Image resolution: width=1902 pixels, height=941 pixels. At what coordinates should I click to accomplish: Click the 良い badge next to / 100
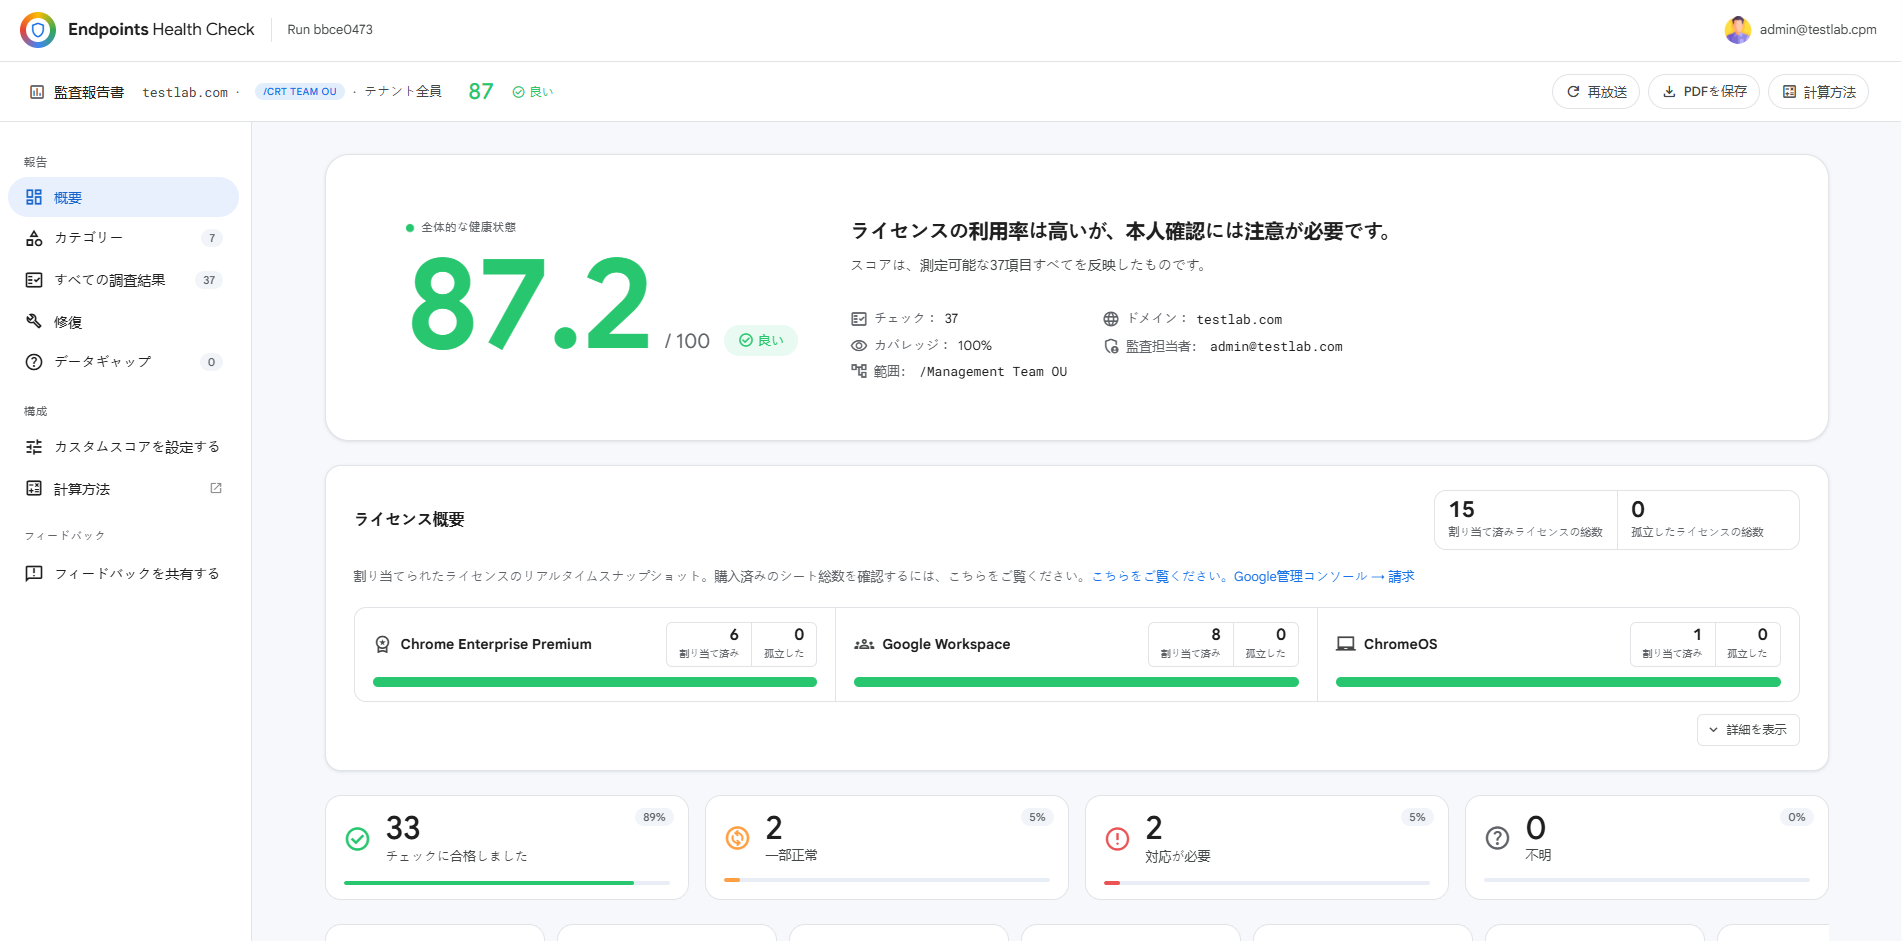coord(761,340)
